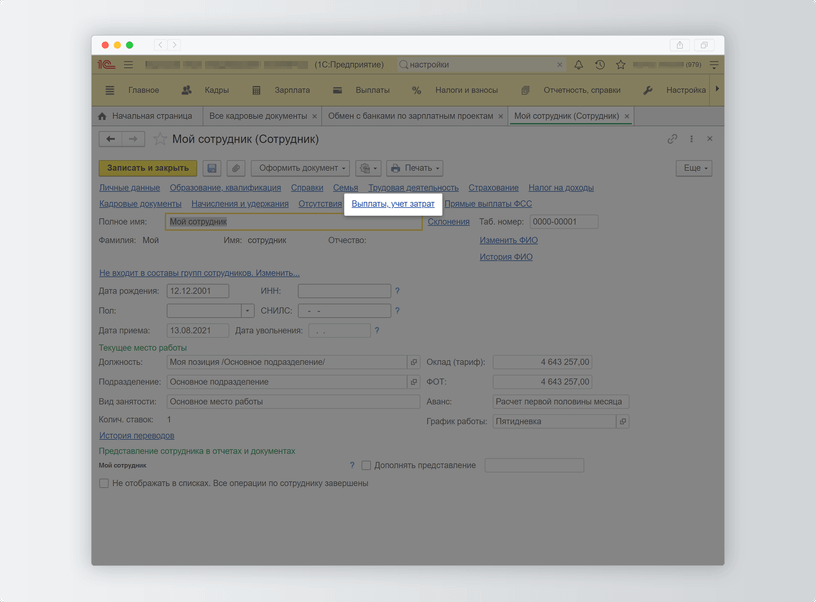Click Записать и закрыть button
816x602 pixels.
pos(148,168)
